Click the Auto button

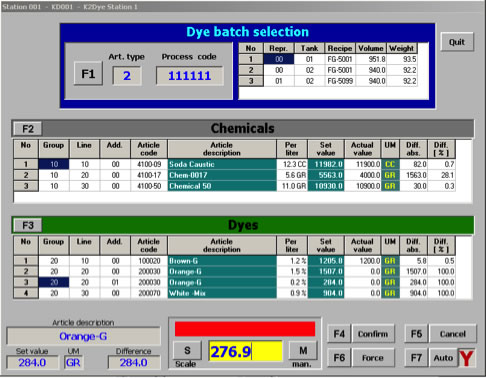point(443,358)
